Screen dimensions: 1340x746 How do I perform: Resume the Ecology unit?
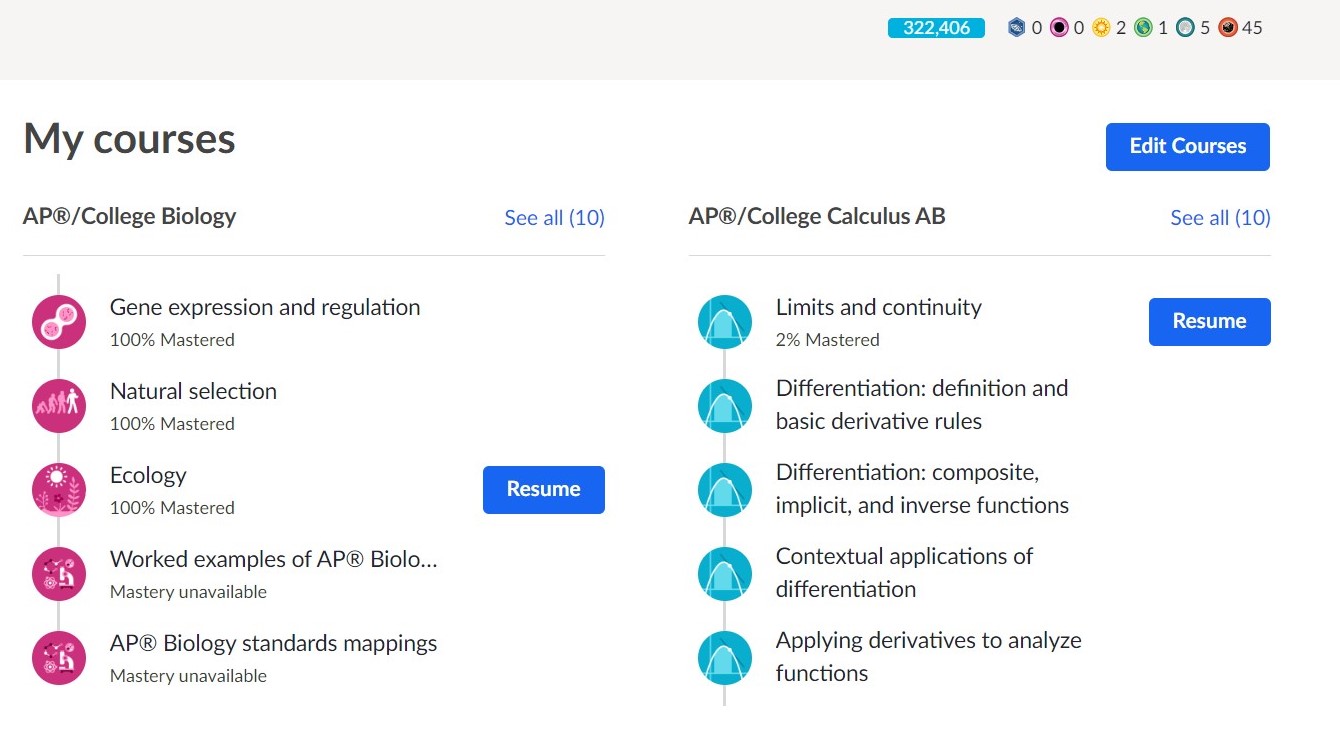point(543,490)
